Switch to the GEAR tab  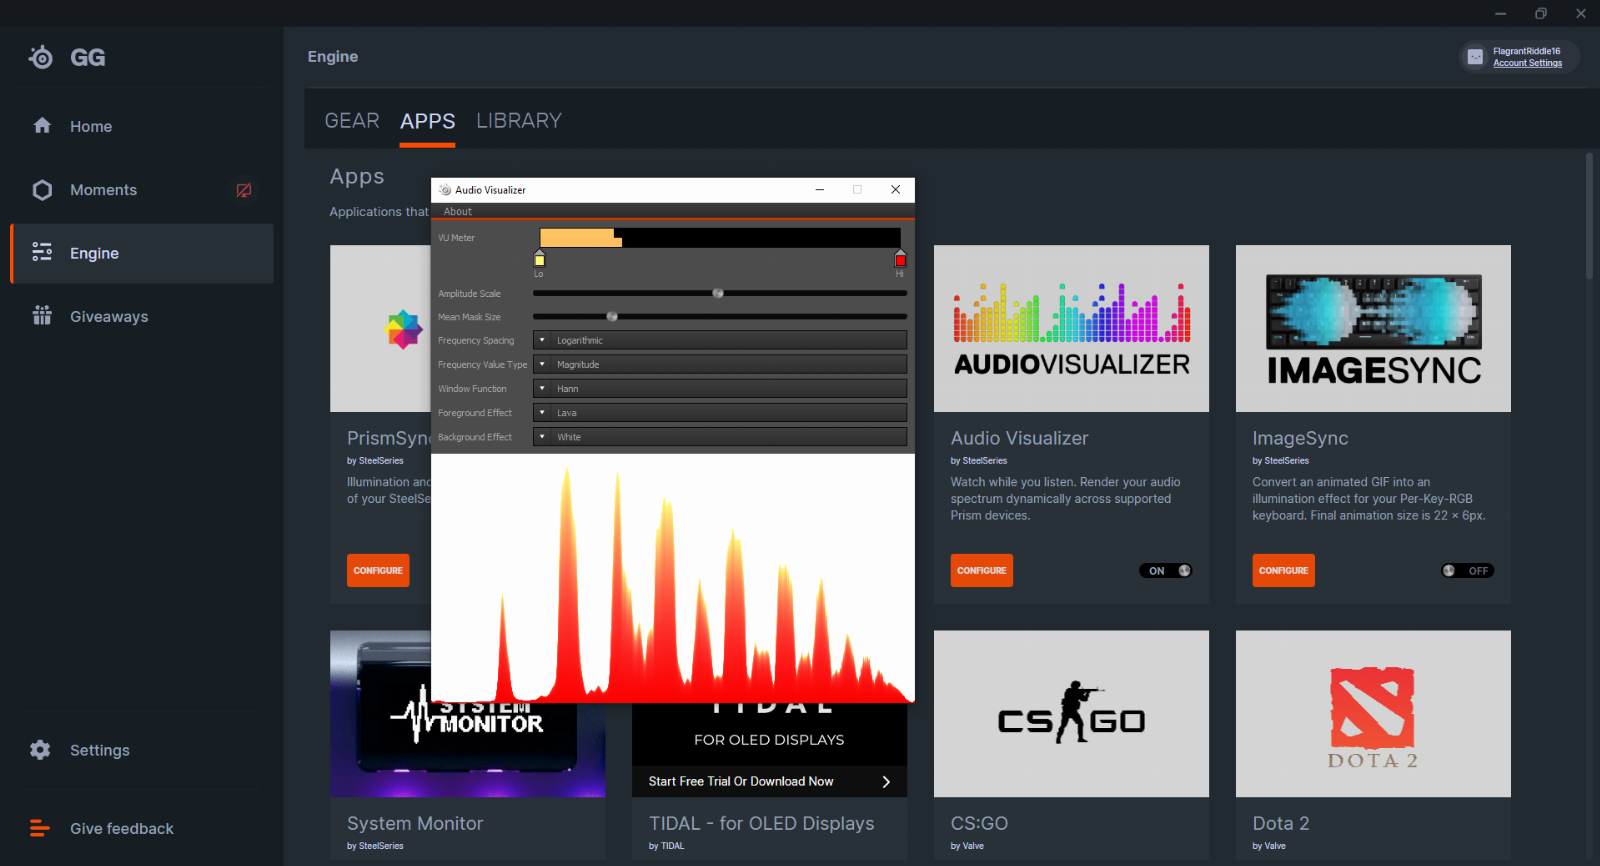point(352,121)
